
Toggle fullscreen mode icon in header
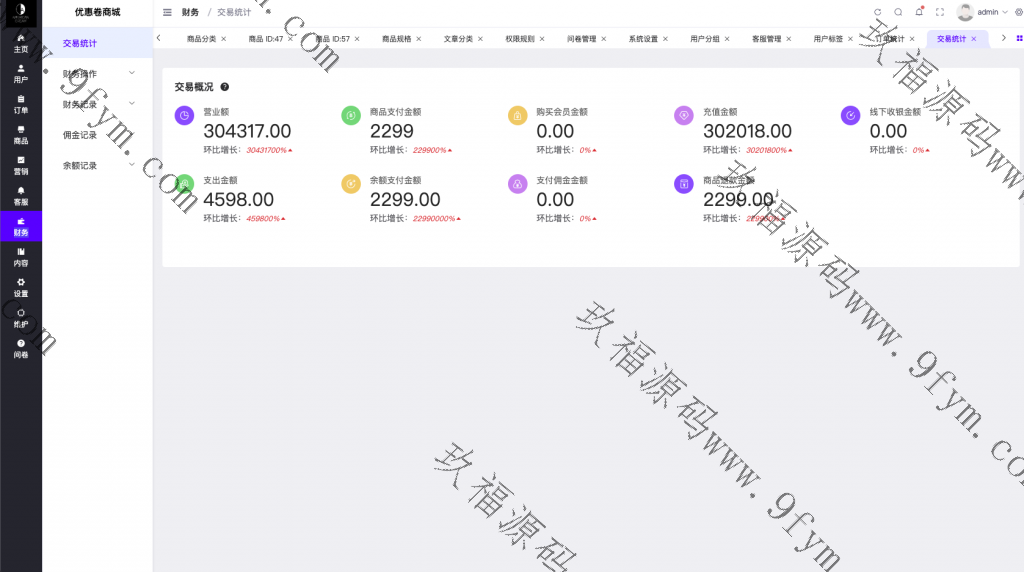point(940,12)
